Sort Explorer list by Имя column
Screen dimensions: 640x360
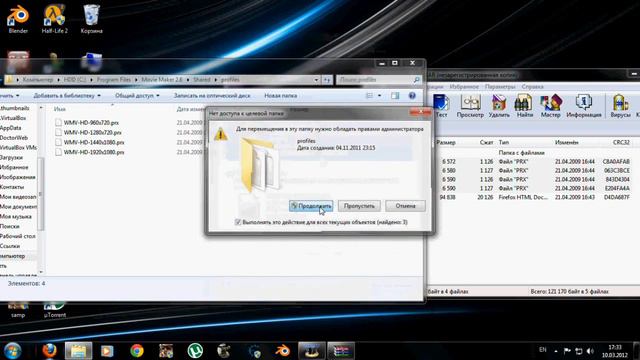click(60, 109)
